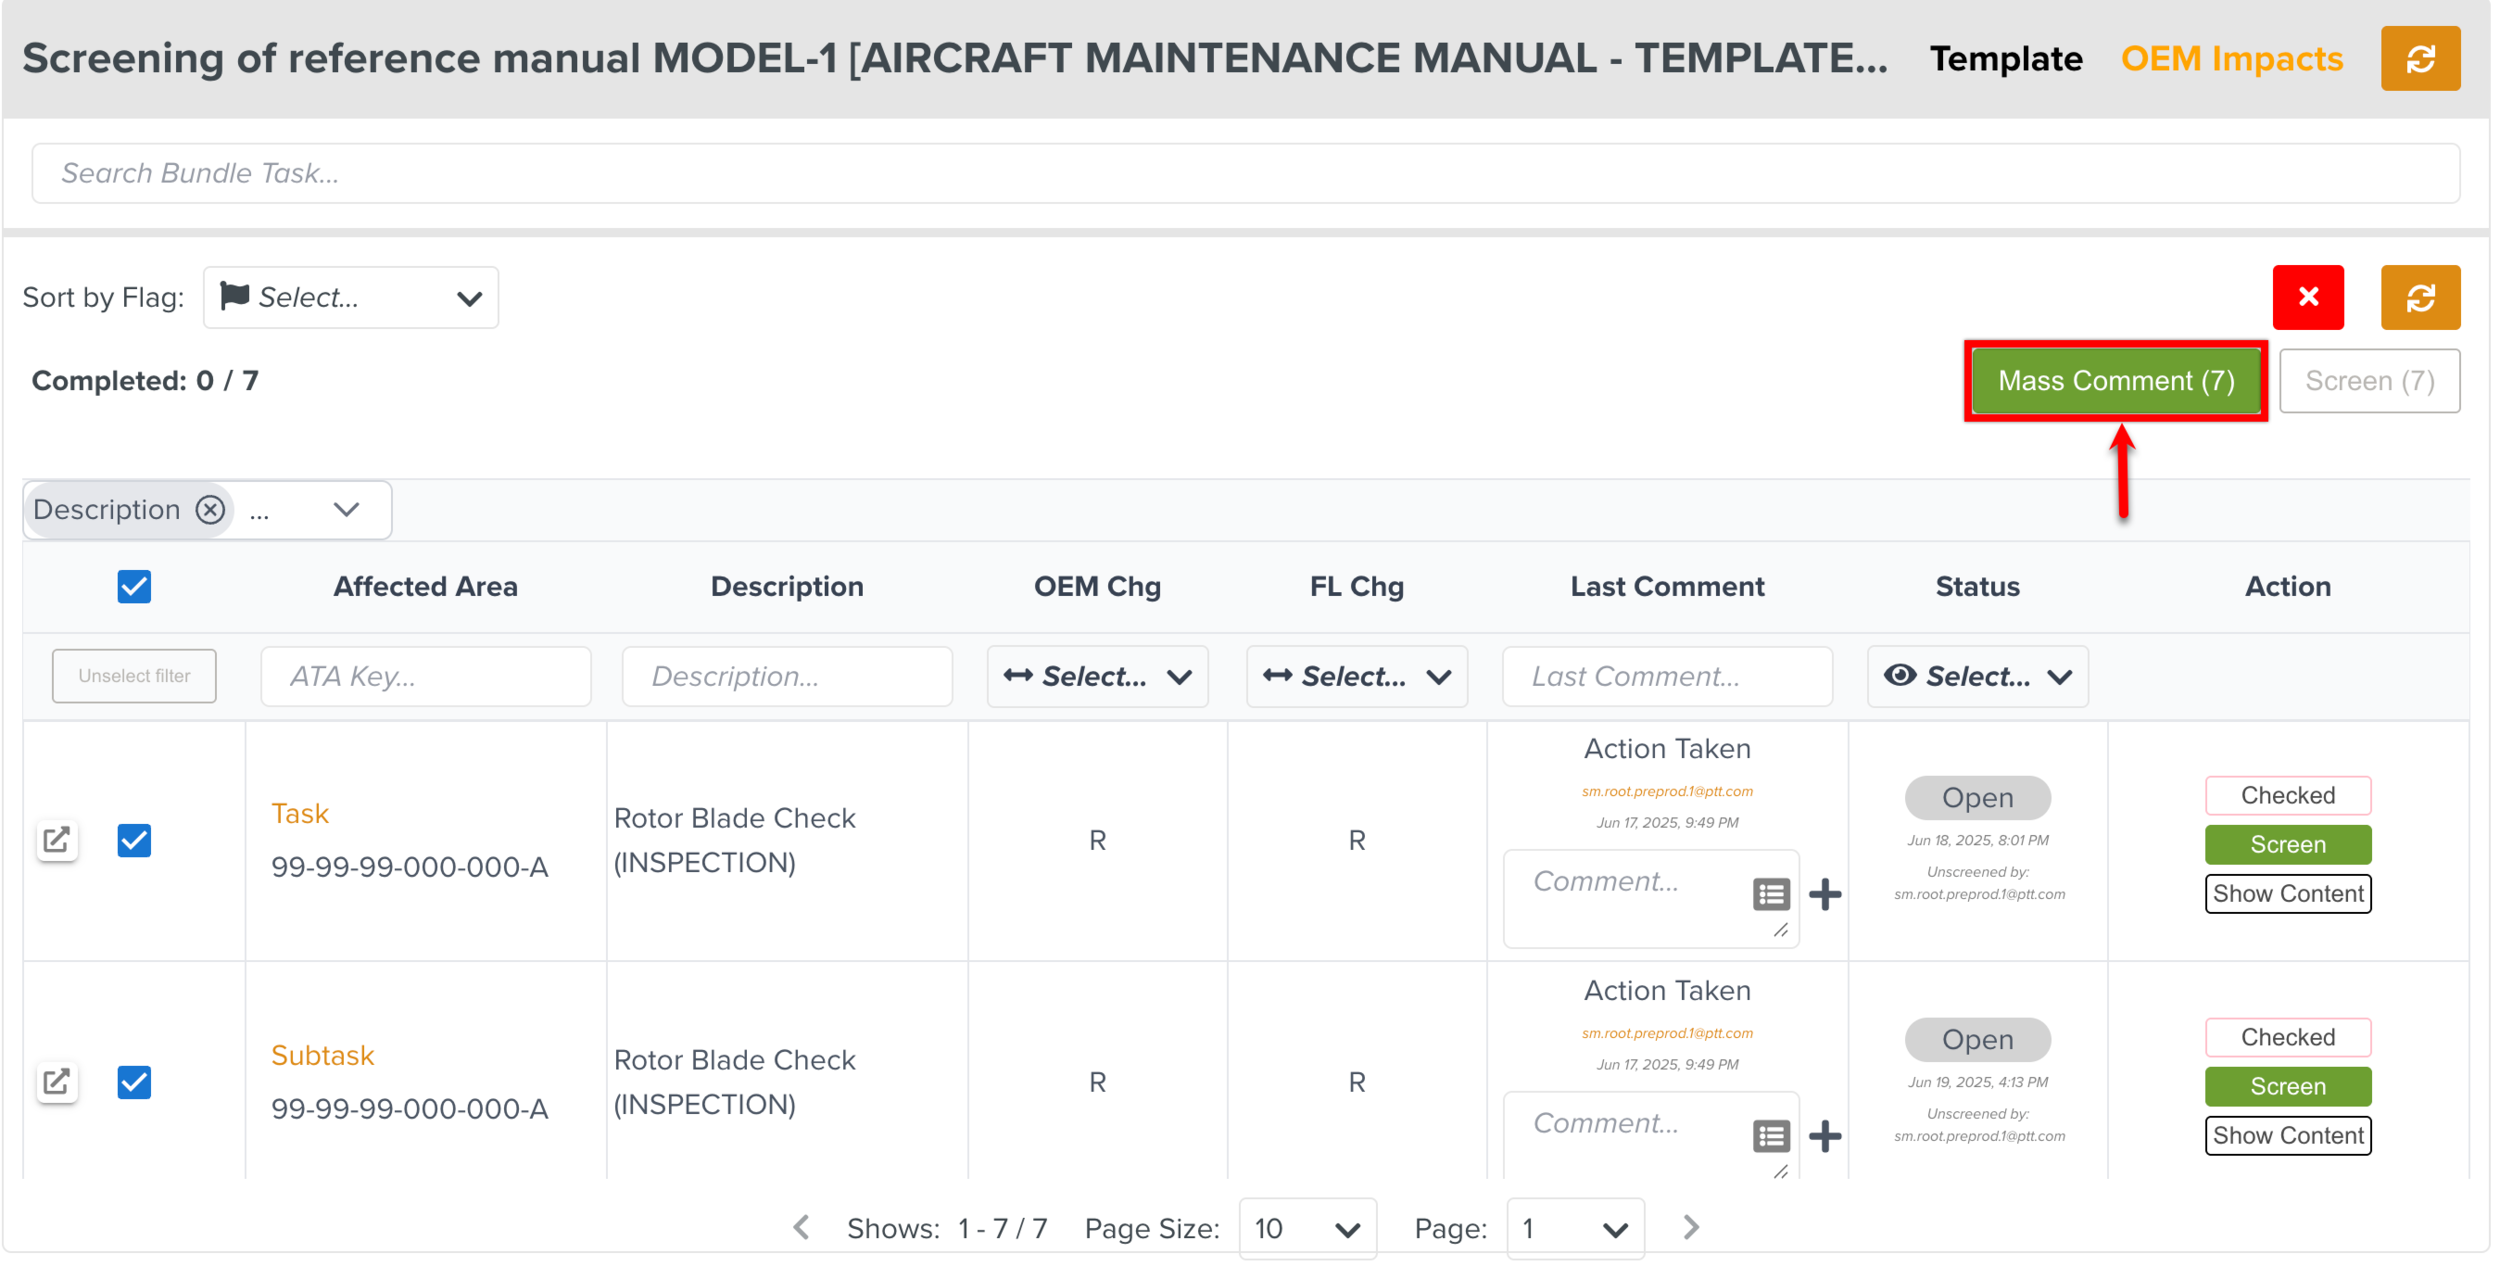This screenshot has height=1266, width=2500.
Task: Switch to the OEM Impacts tab
Action: (x=2231, y=59)
